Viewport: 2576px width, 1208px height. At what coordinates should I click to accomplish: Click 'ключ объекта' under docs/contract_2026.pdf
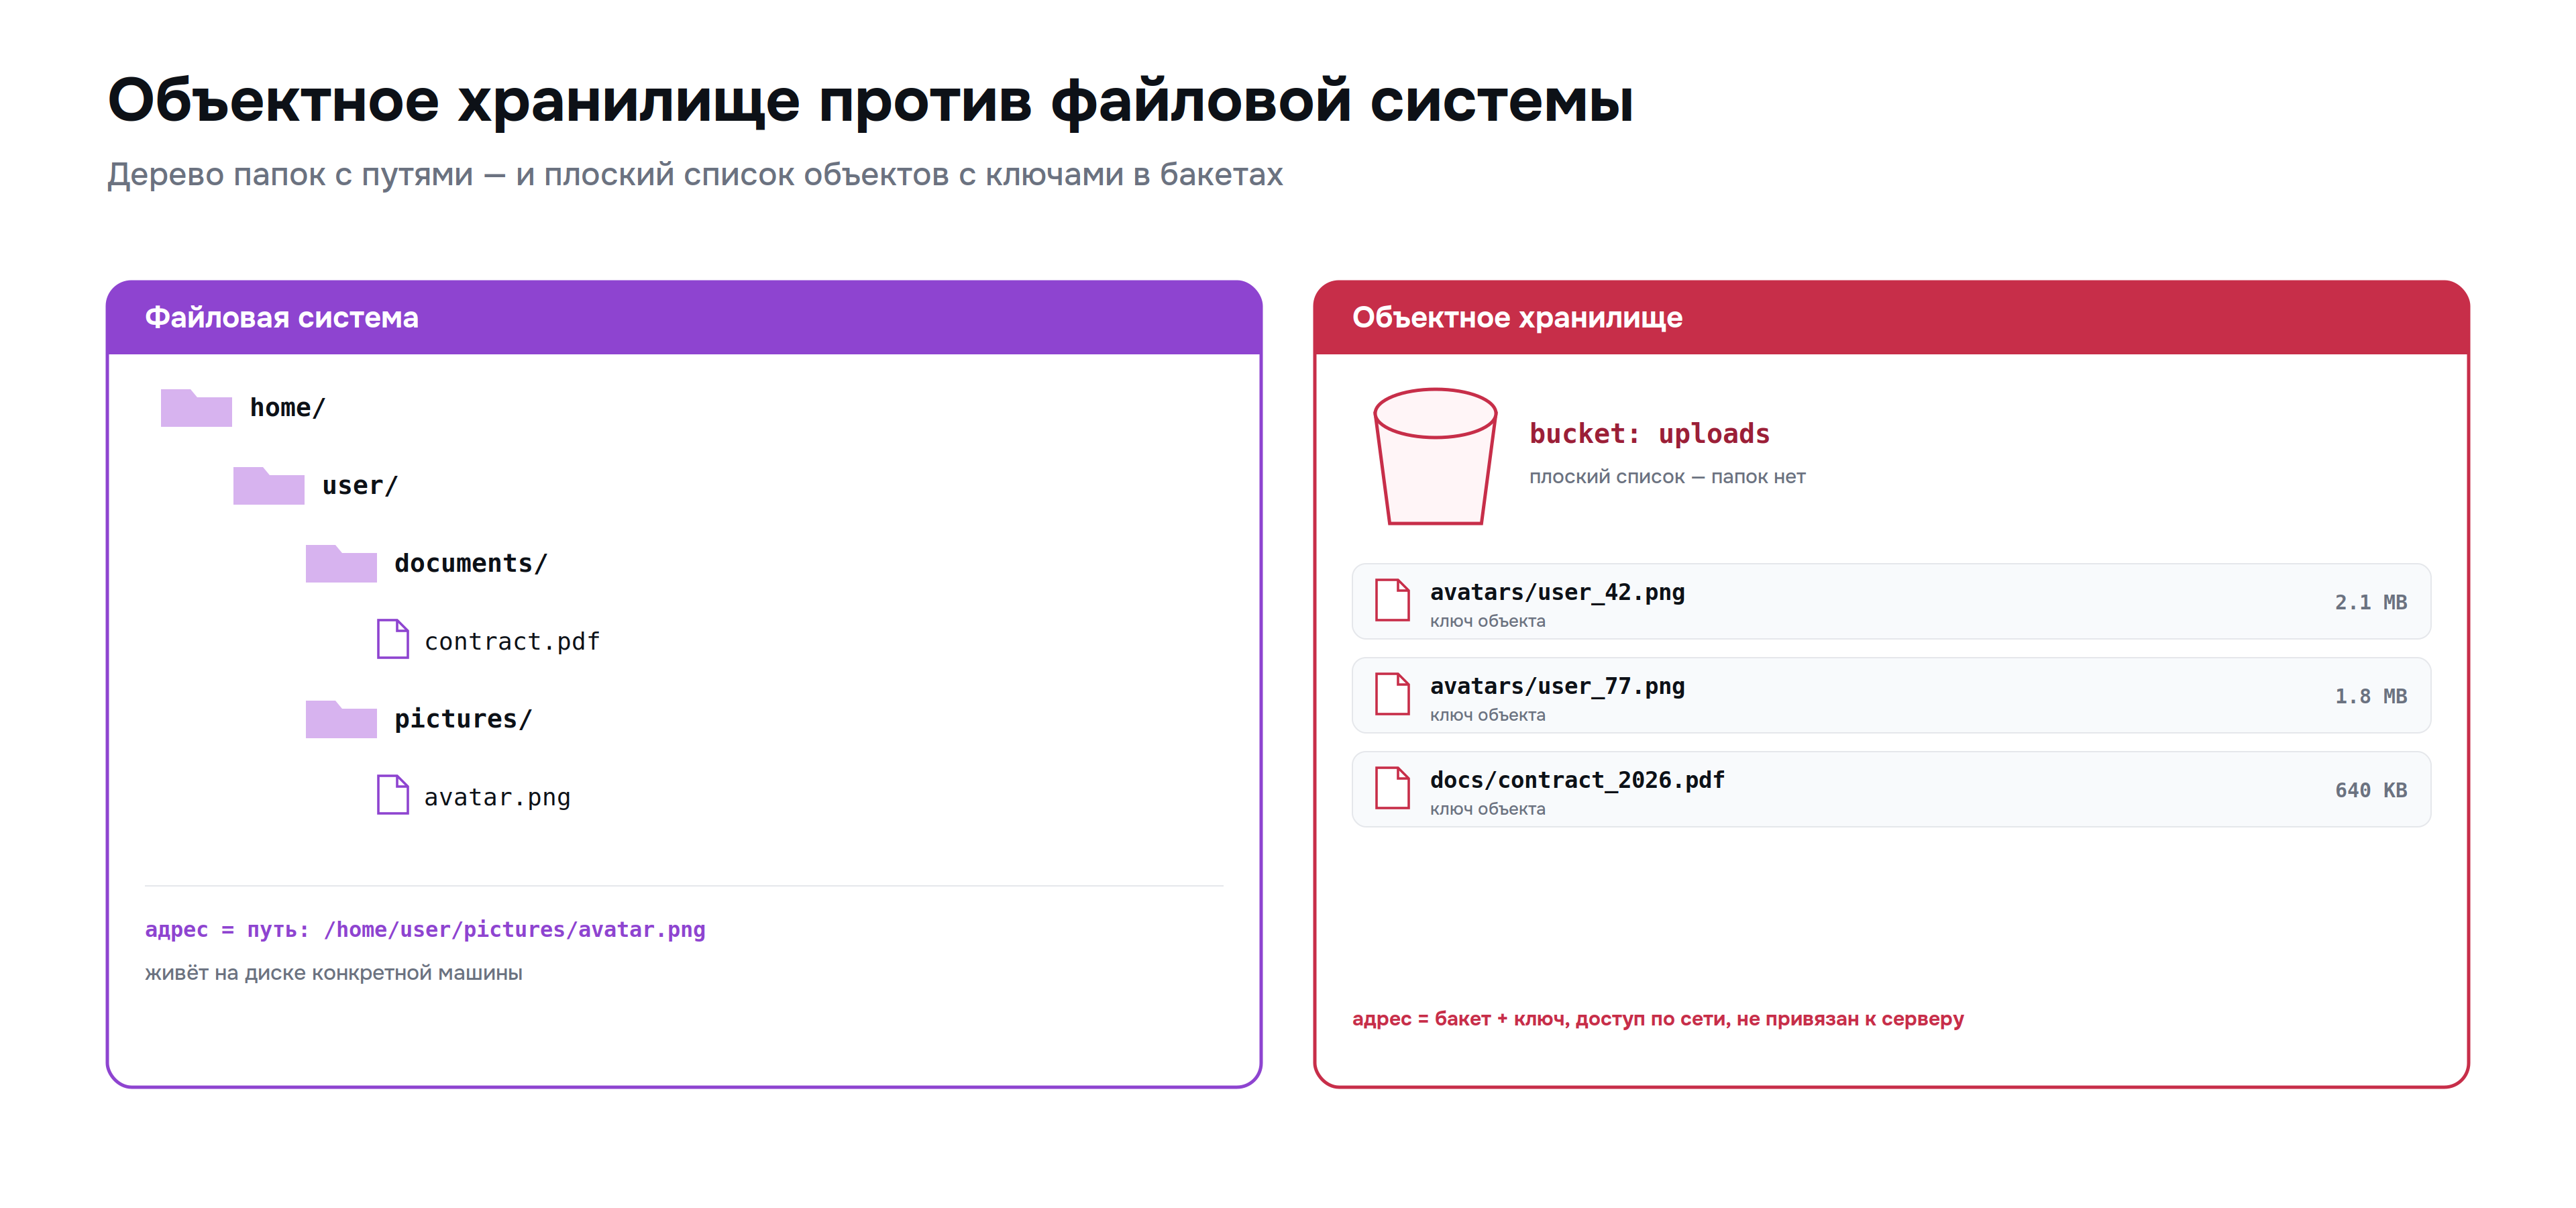click(x=1487, y=809)
